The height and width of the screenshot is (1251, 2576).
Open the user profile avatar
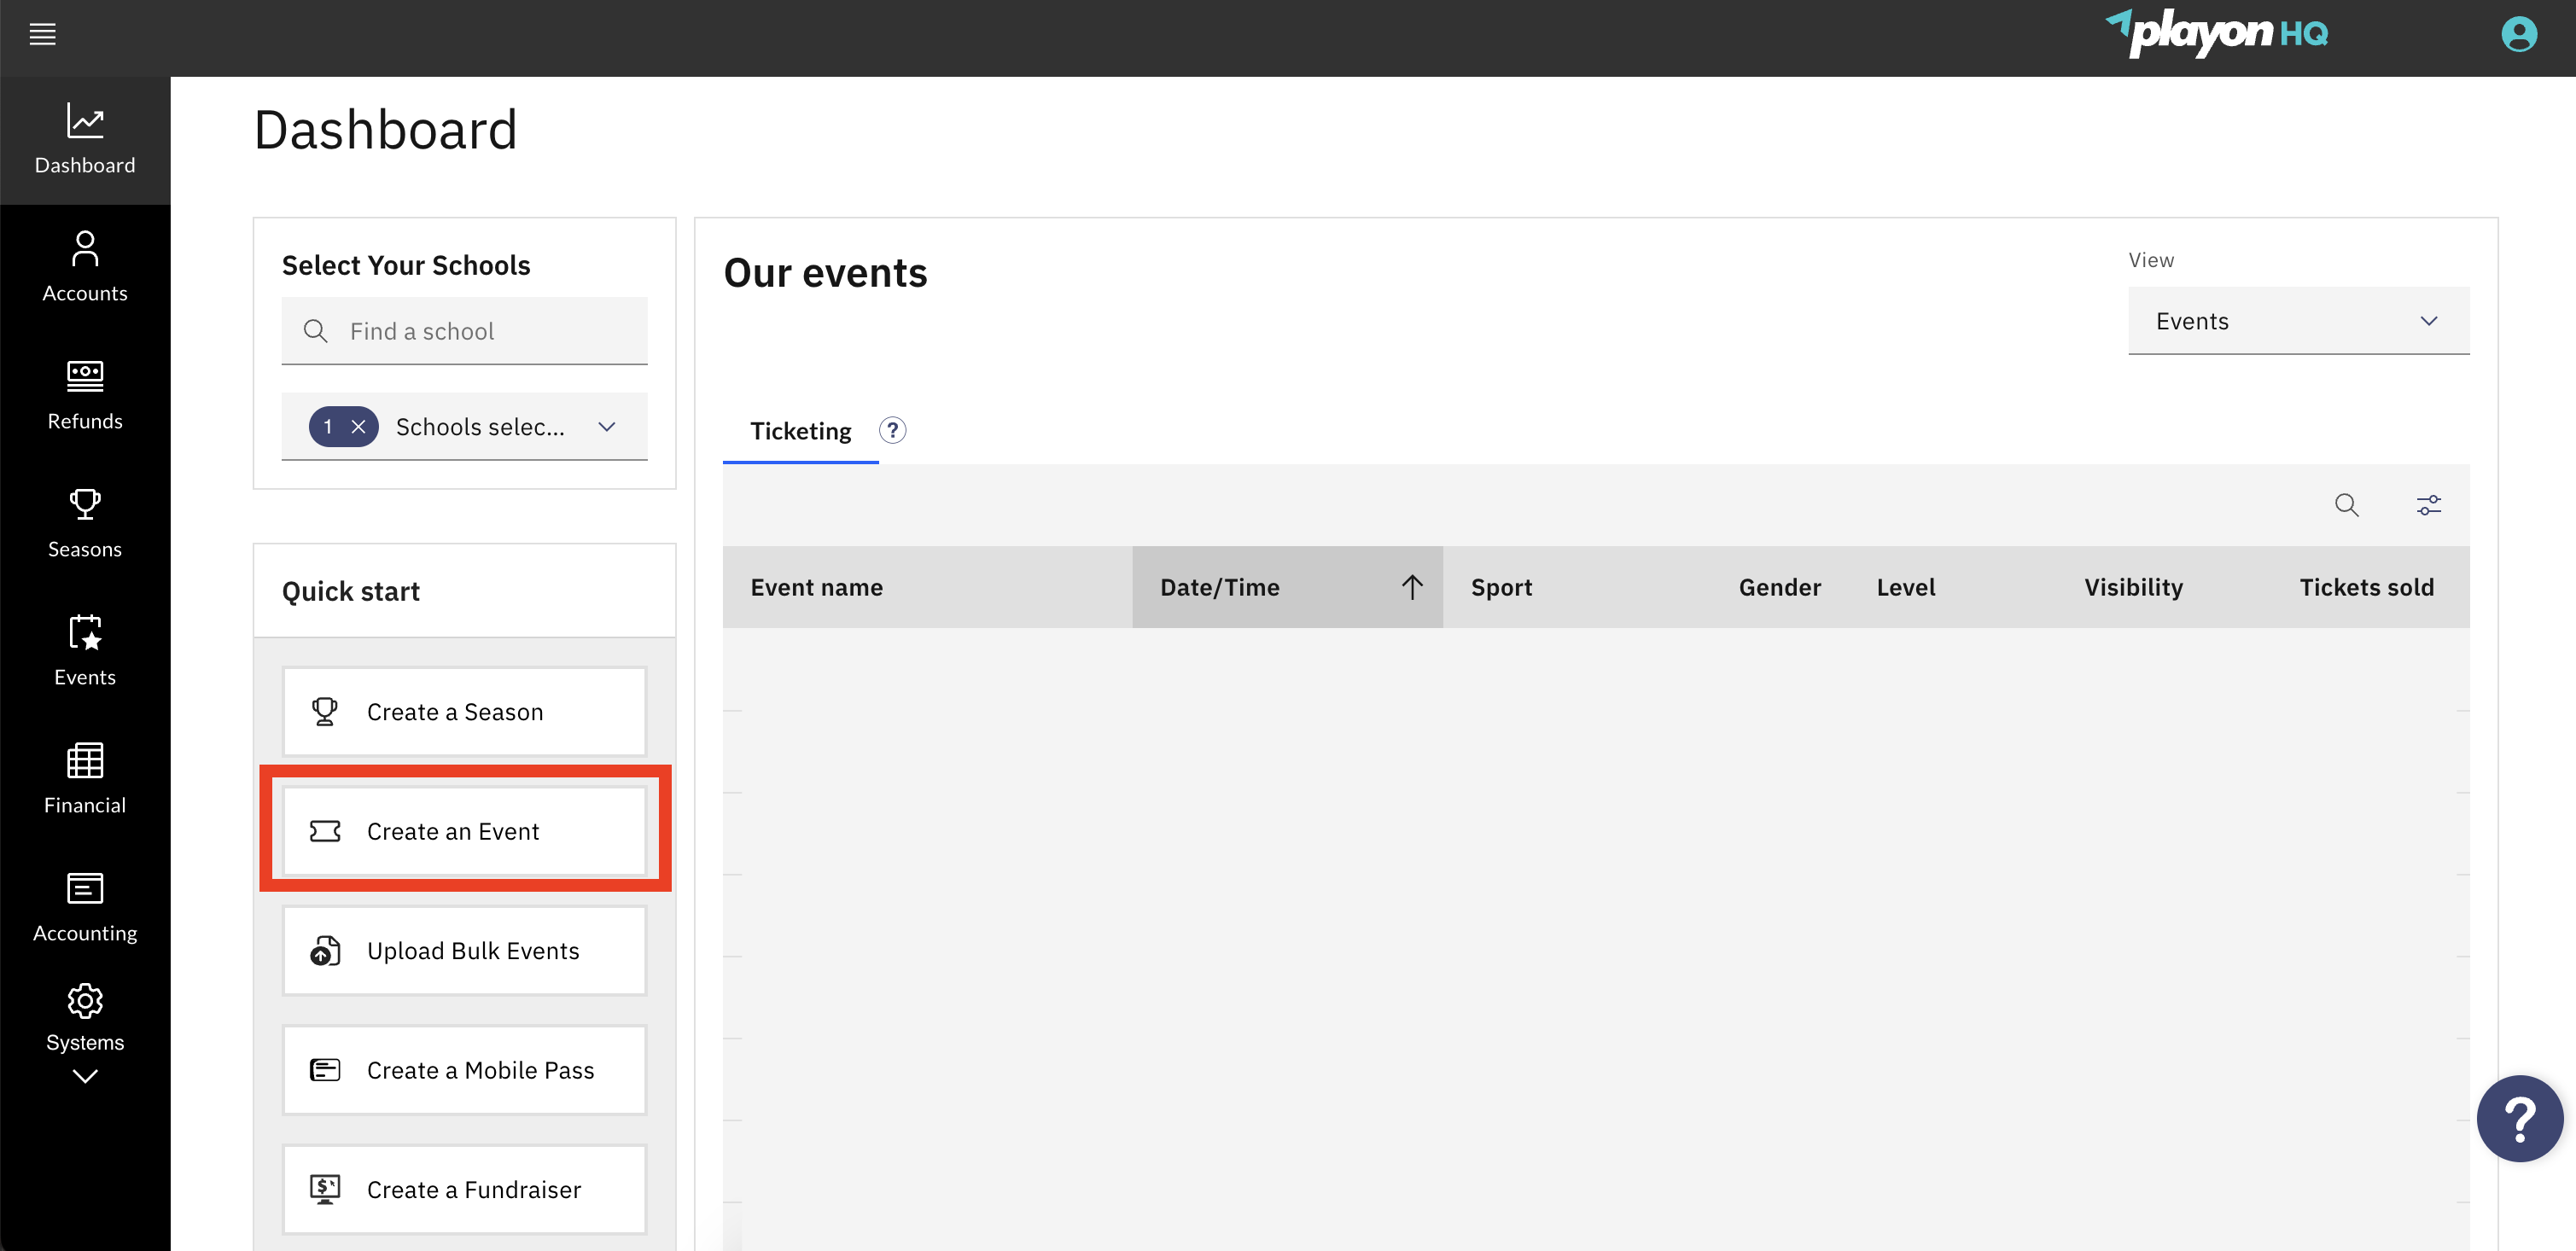click(x=2518, y=35)
